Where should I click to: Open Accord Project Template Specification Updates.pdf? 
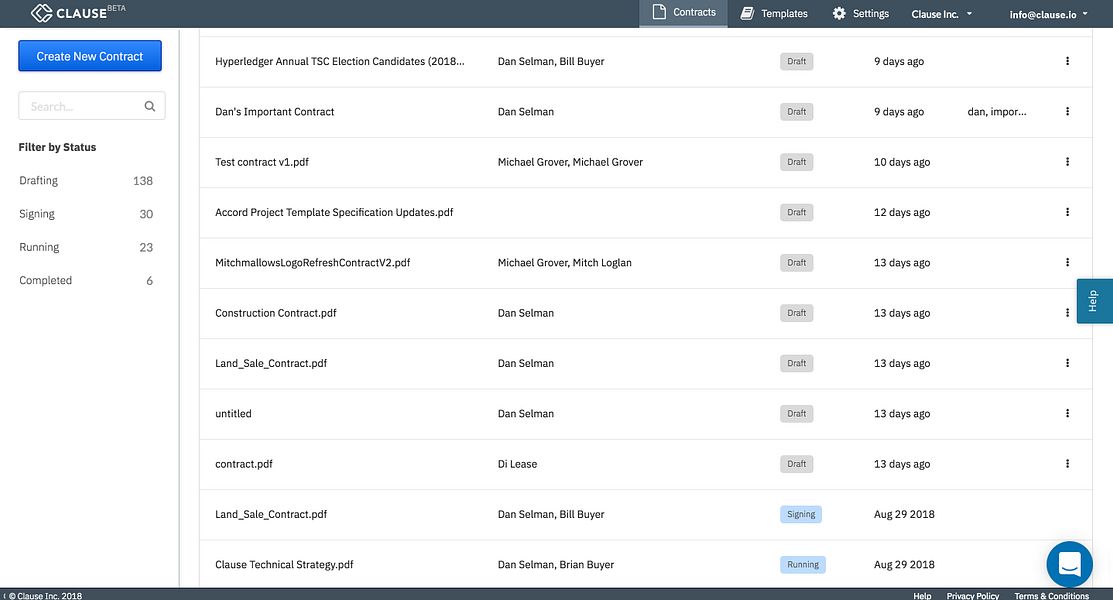[334, 212]
